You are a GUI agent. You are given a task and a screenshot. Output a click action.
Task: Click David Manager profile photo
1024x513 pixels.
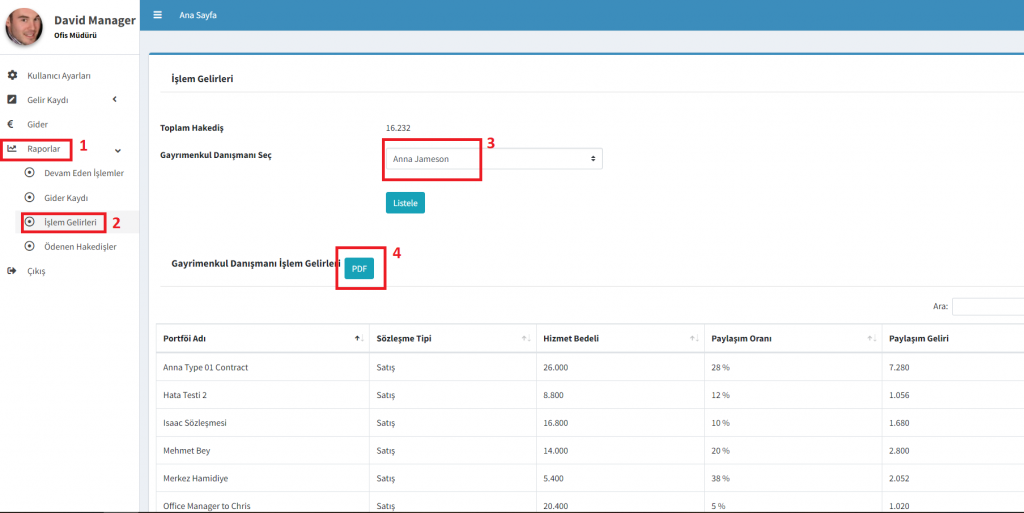[x=23, y=27]
